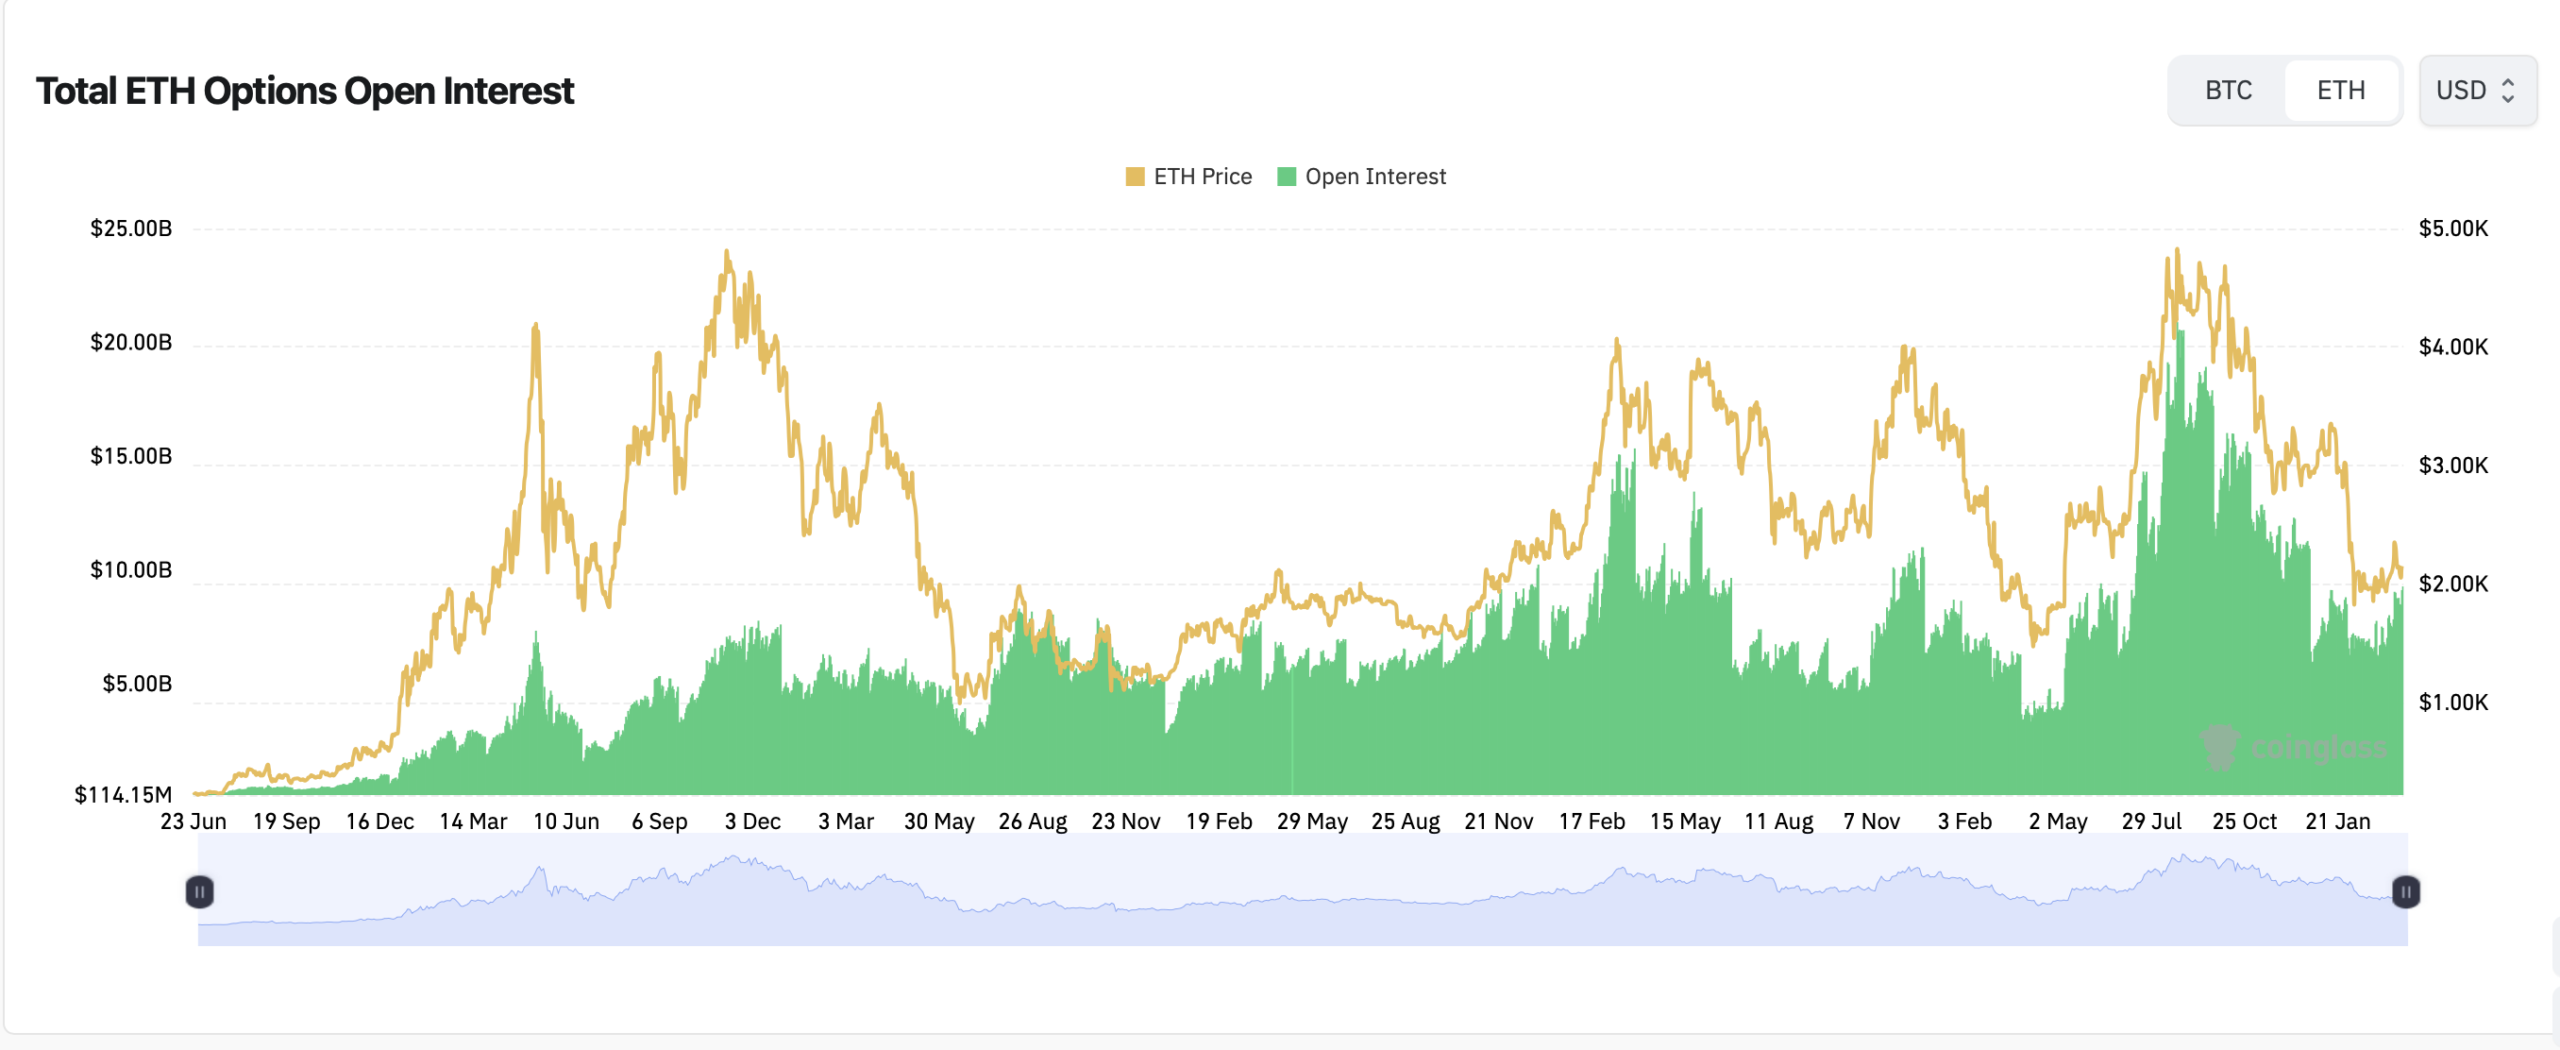
Task: Click the right pause-style handle on the navigator
Action: click(2408, 893)
